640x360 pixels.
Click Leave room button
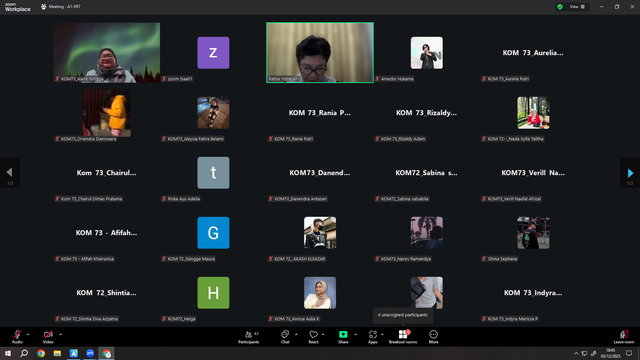click(624, 337)
